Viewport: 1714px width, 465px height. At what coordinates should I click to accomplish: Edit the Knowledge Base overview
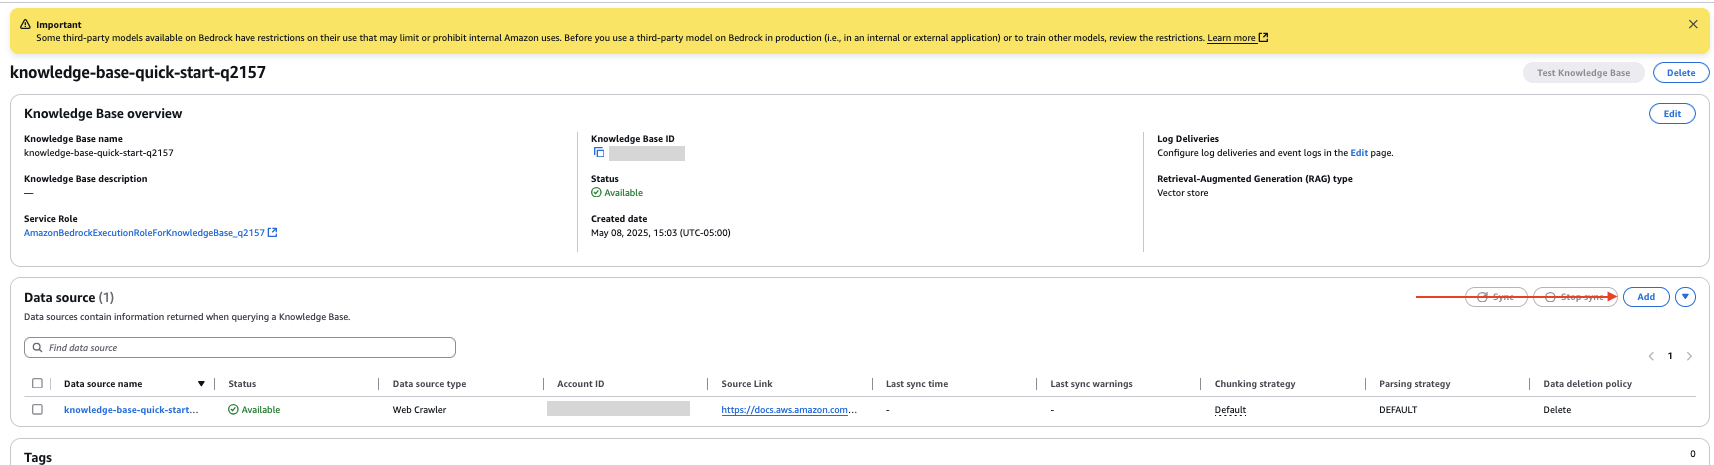pyautogui.click(x=1671, y=114)
